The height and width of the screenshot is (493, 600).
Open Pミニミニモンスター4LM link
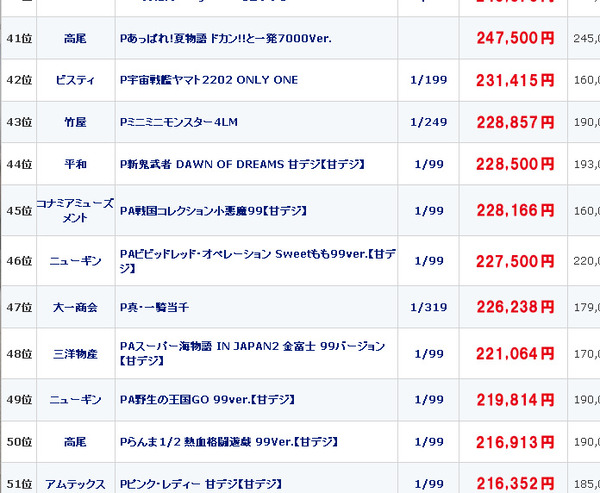(179, 122)
